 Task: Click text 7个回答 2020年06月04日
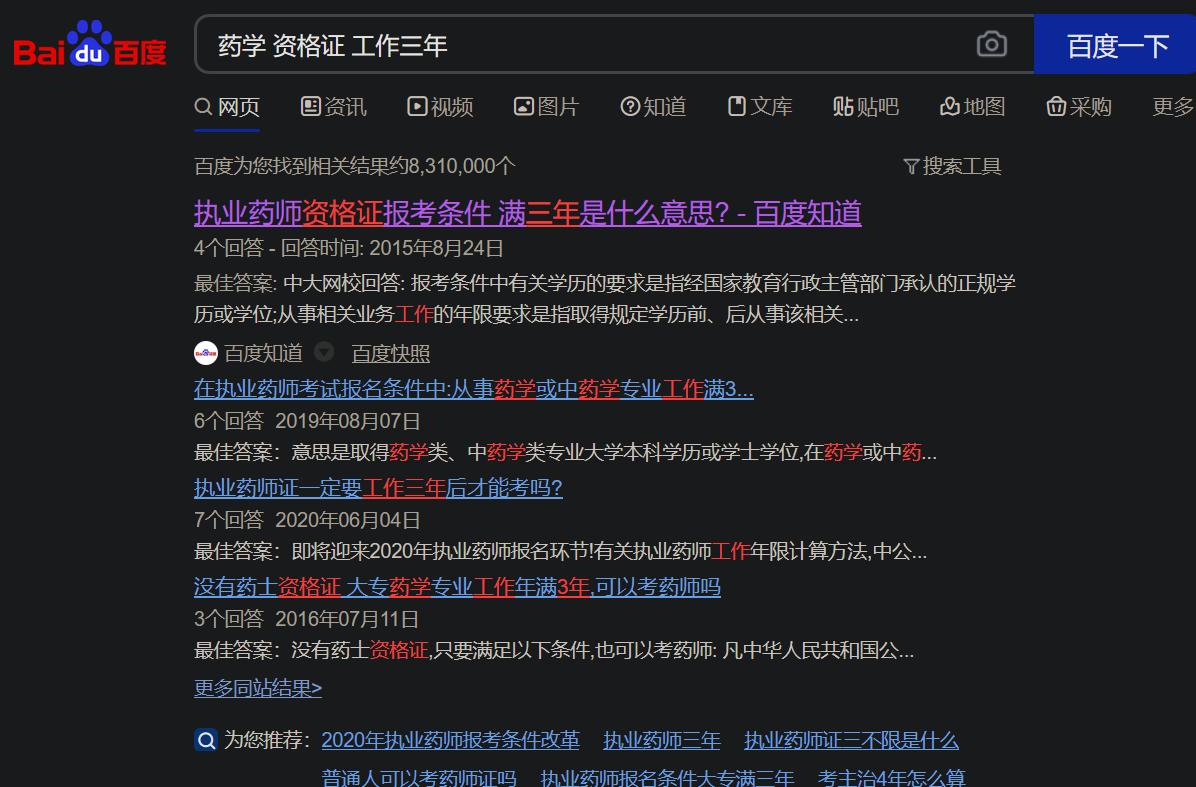307,520
